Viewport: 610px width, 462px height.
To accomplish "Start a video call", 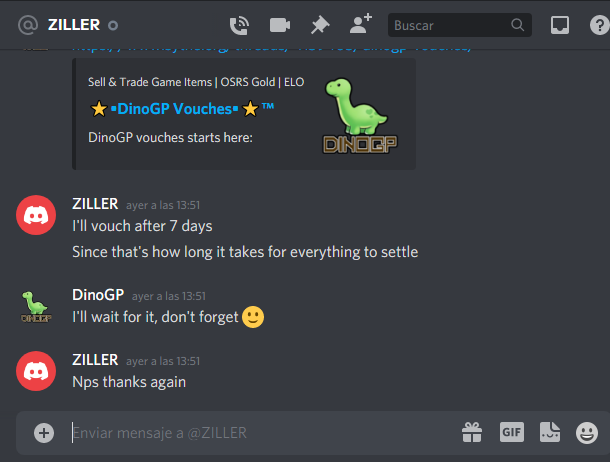I will coord(280,25).
